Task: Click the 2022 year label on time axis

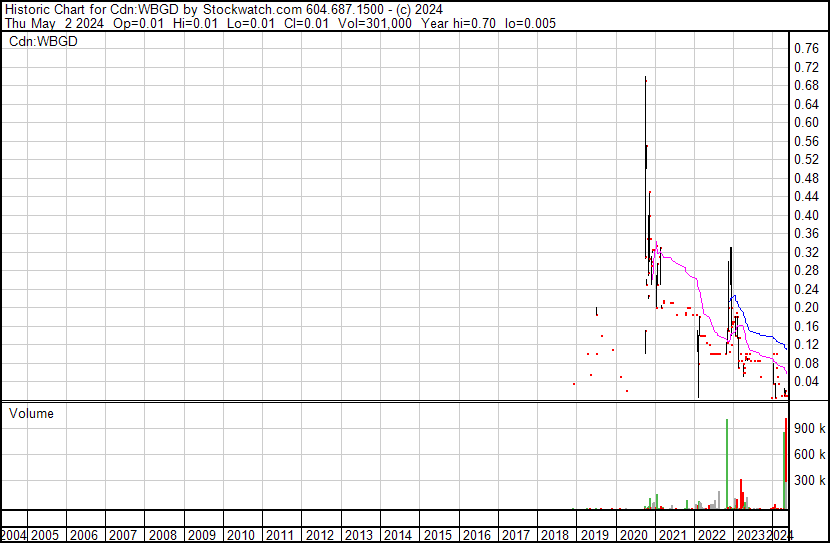Action: [712, 536]
